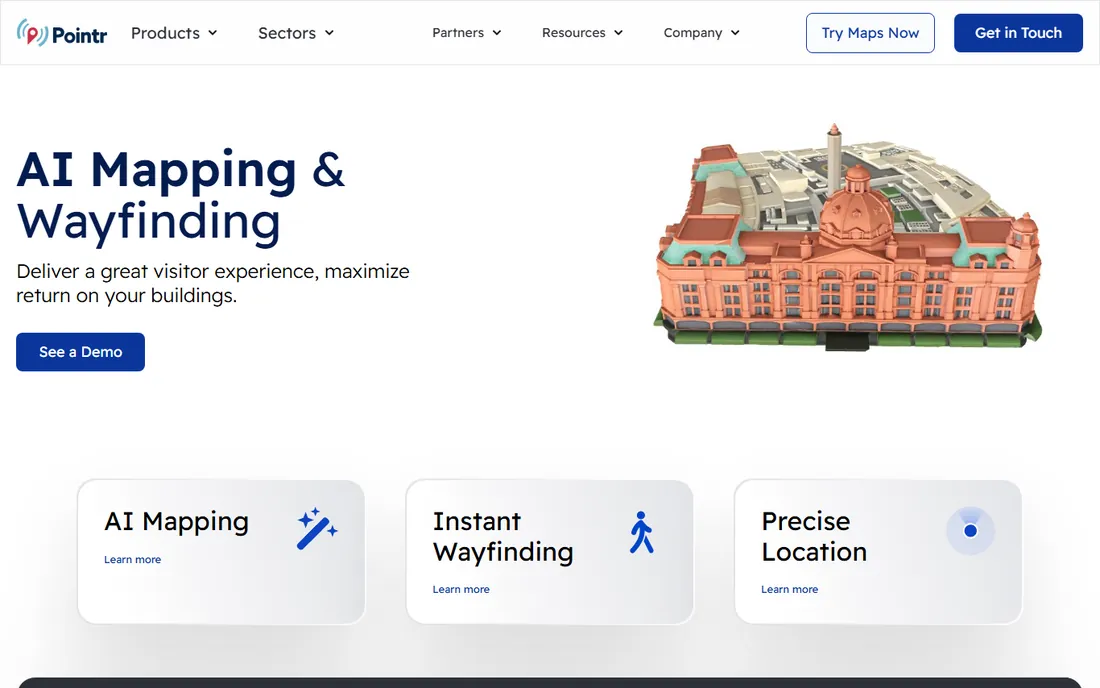Viewport: 1100px width, 688px height.
Task: Click the Pointr logo
Action: 62,33
